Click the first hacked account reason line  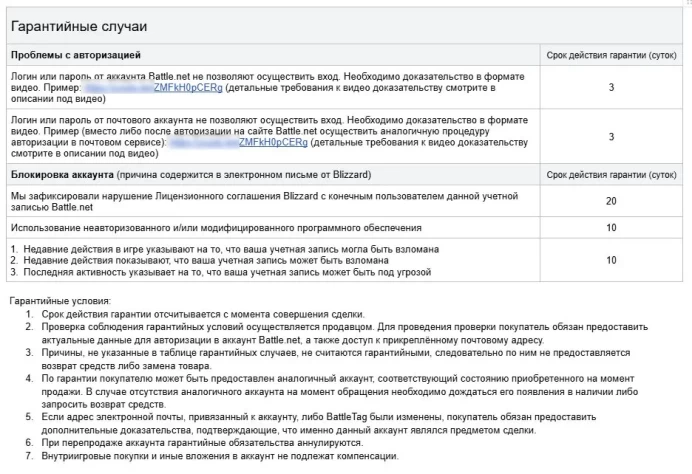(225, 249)
